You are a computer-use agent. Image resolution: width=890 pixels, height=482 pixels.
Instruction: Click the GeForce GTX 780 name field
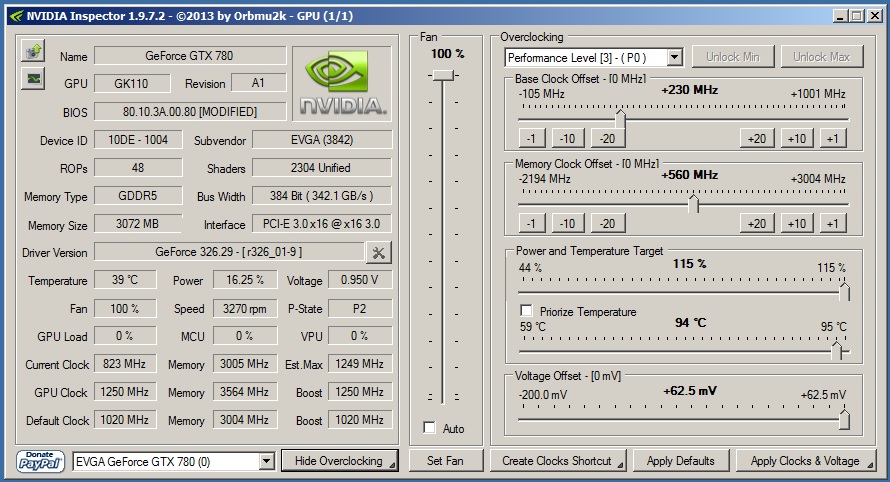point(190,56)
